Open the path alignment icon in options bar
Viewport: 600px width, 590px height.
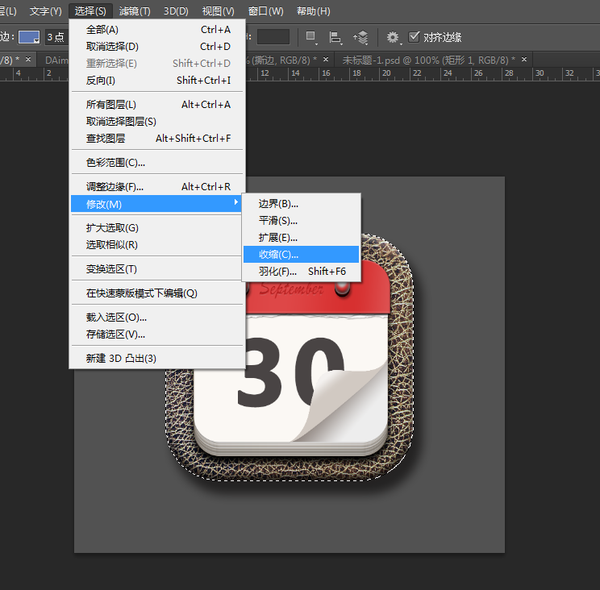[335, 37]
